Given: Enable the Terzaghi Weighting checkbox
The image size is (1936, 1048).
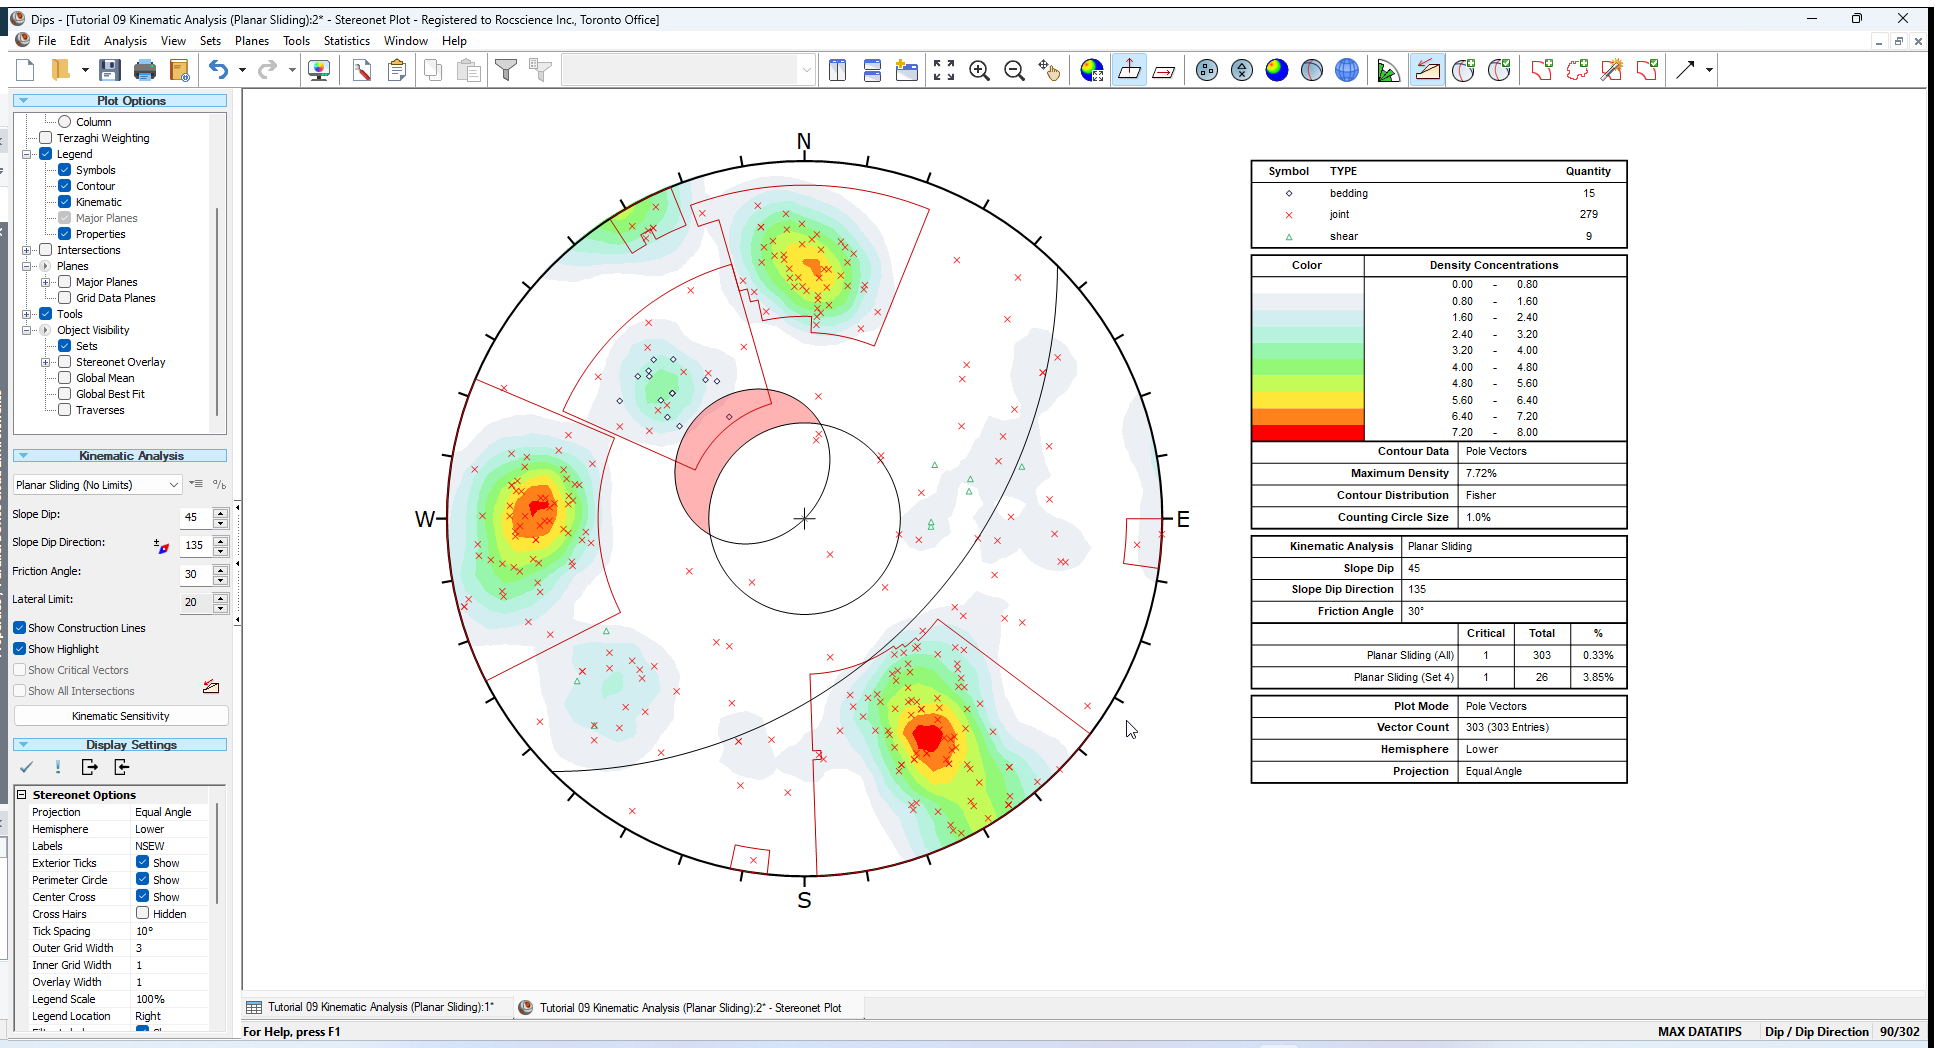Looking at the screenshot, I should pos(46,138).
